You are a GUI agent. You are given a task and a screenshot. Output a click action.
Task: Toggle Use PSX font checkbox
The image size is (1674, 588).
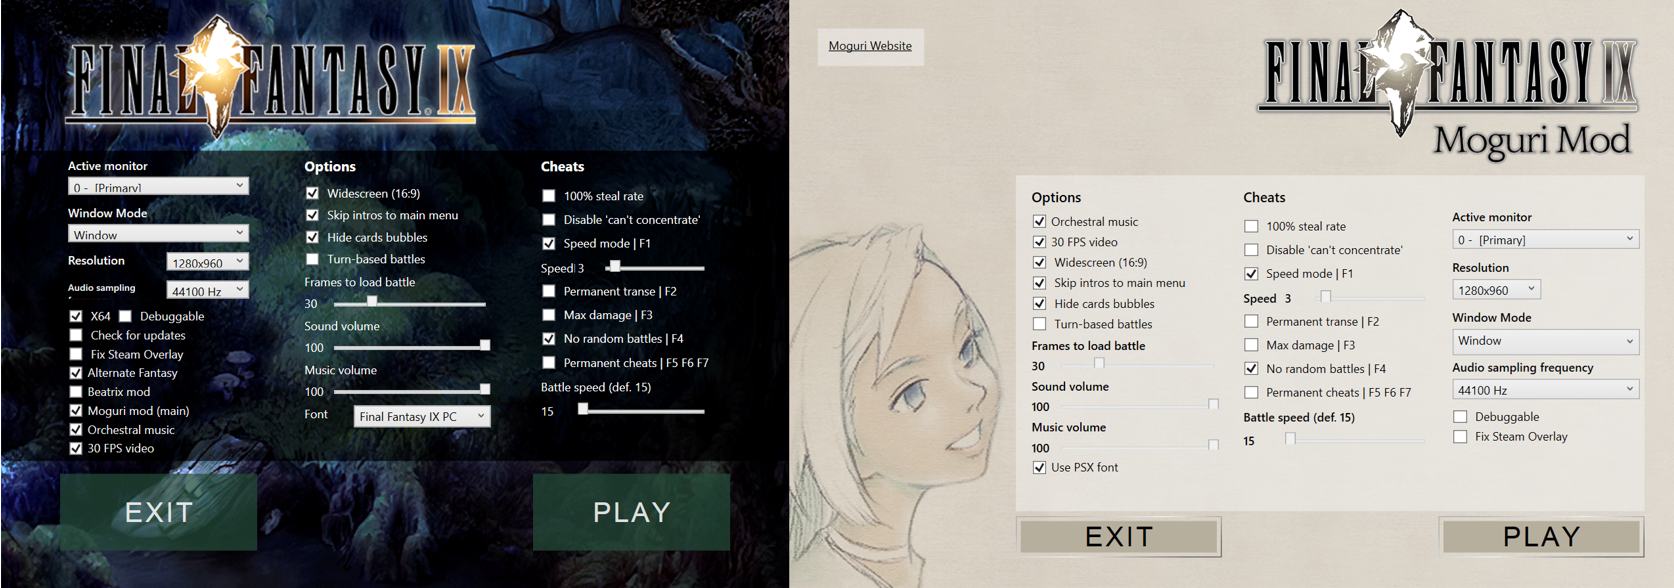1039,467
